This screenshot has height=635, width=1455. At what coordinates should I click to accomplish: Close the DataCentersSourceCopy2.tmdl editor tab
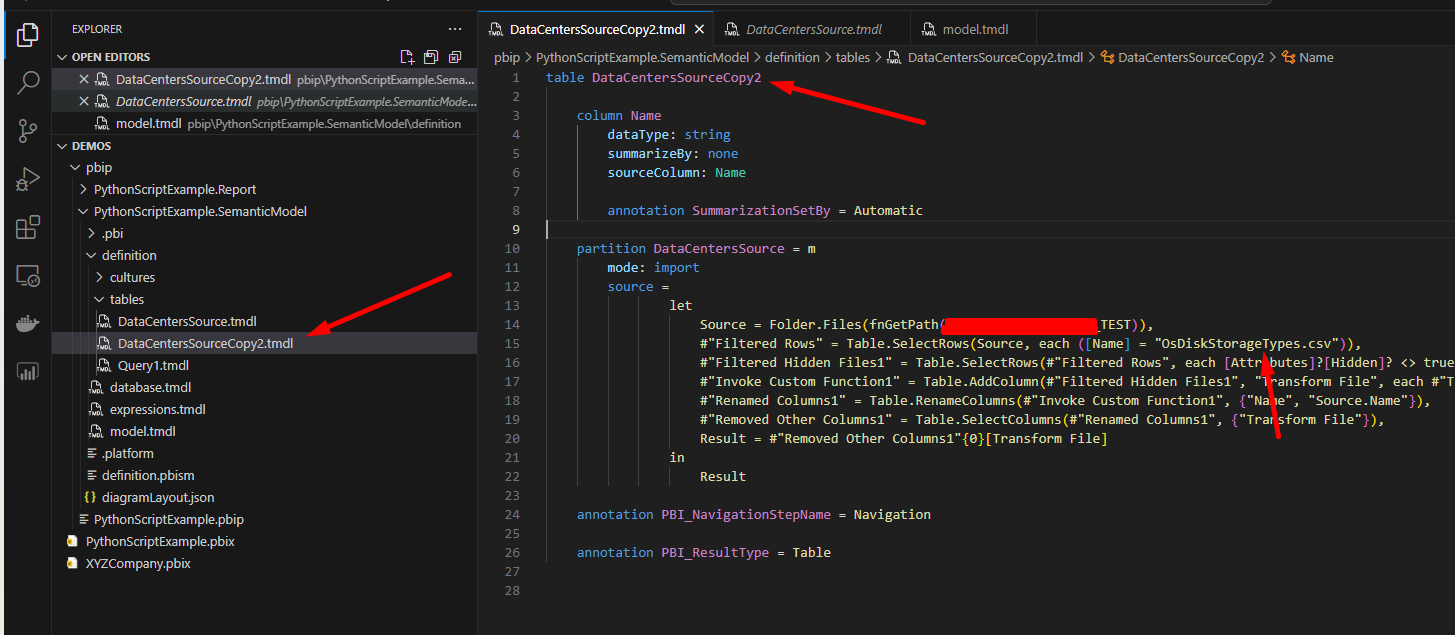[x=700, y=30]
